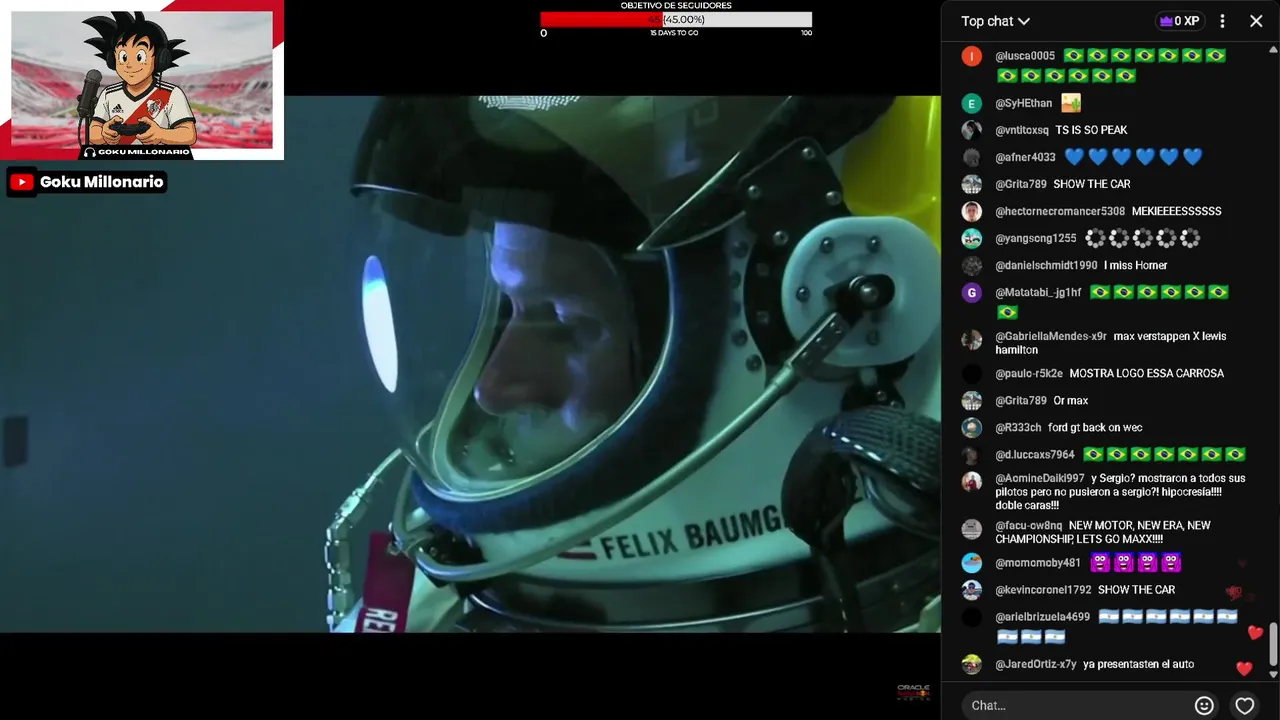Click message MOSTRA LOGO ESSA CARROSA
The image size is (1280, 720).
click(x=1146, y=373)
